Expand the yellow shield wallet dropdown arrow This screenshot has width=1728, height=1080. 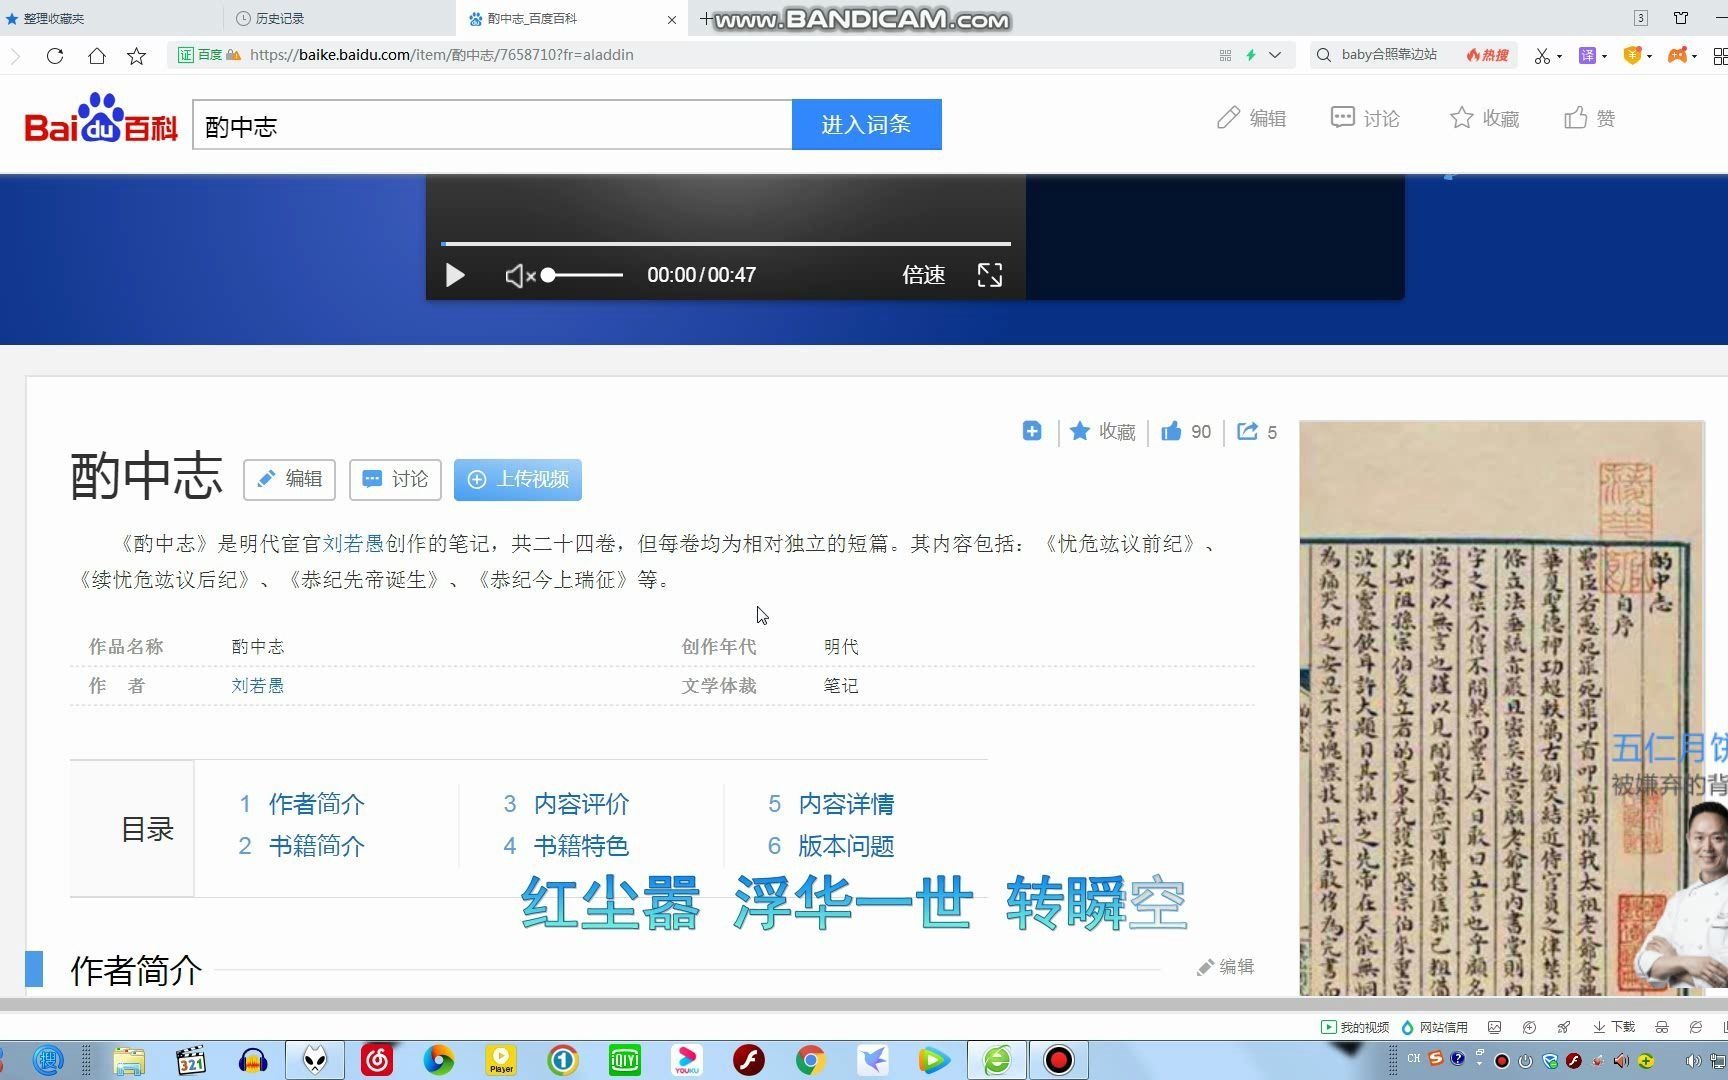tap(1649, 56)
